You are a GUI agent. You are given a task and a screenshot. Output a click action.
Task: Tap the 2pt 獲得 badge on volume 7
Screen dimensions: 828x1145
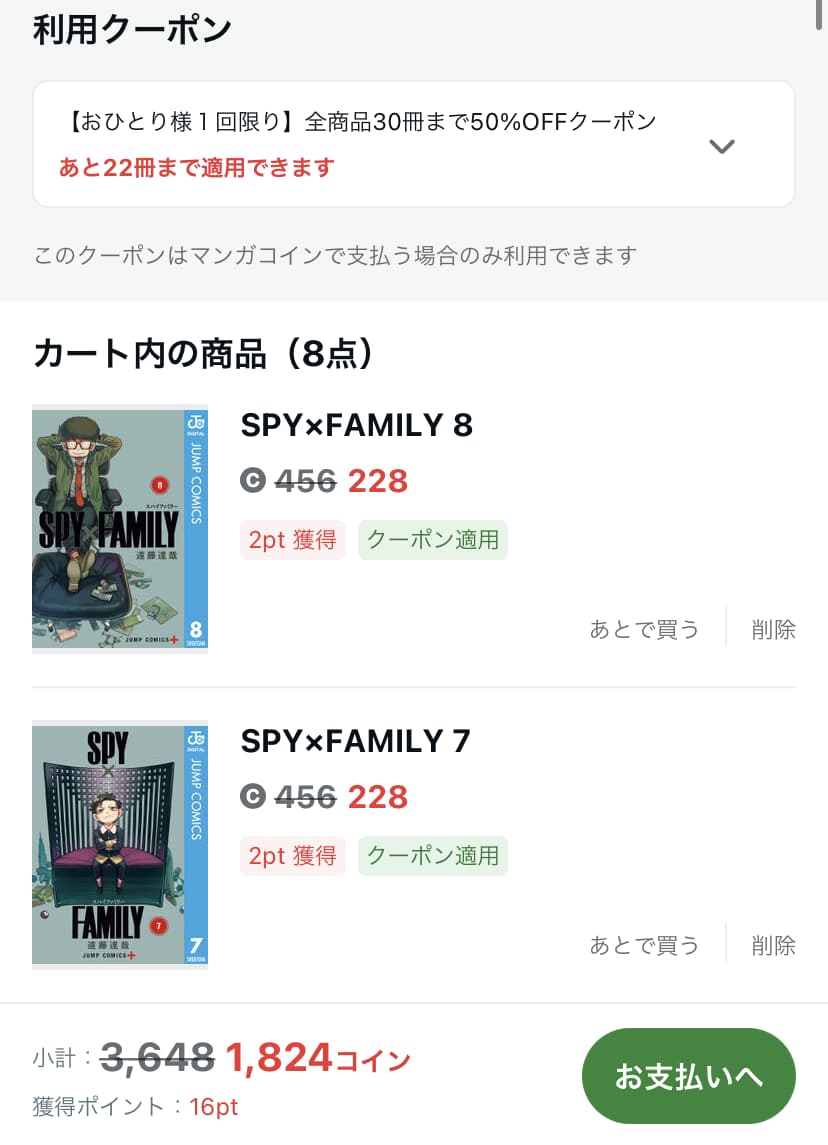(x=293, y=856)
